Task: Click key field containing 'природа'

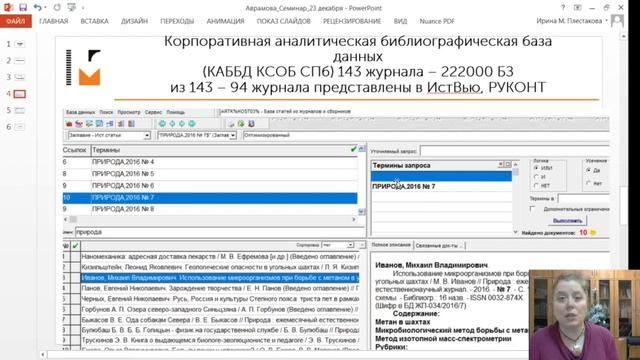Action: (x=220, y=232)
